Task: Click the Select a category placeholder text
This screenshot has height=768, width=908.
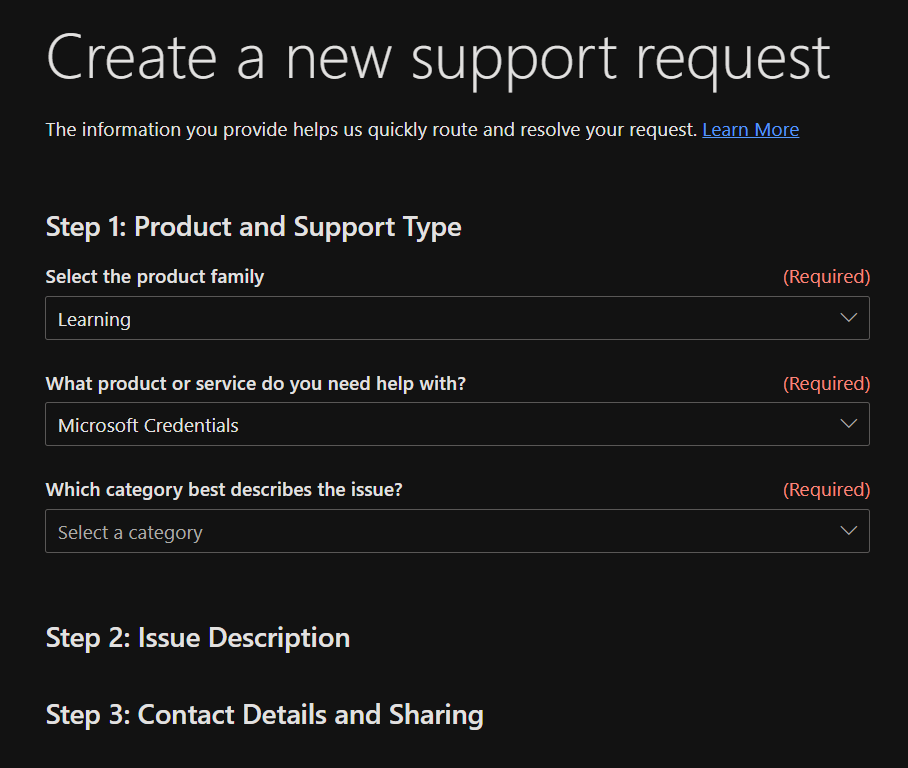Action: [x=130, y=533]
